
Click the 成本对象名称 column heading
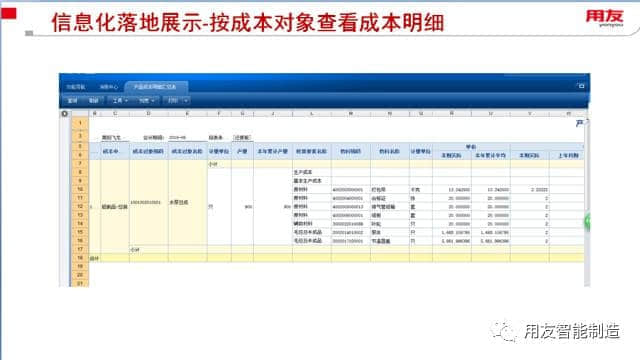point(187,151)
